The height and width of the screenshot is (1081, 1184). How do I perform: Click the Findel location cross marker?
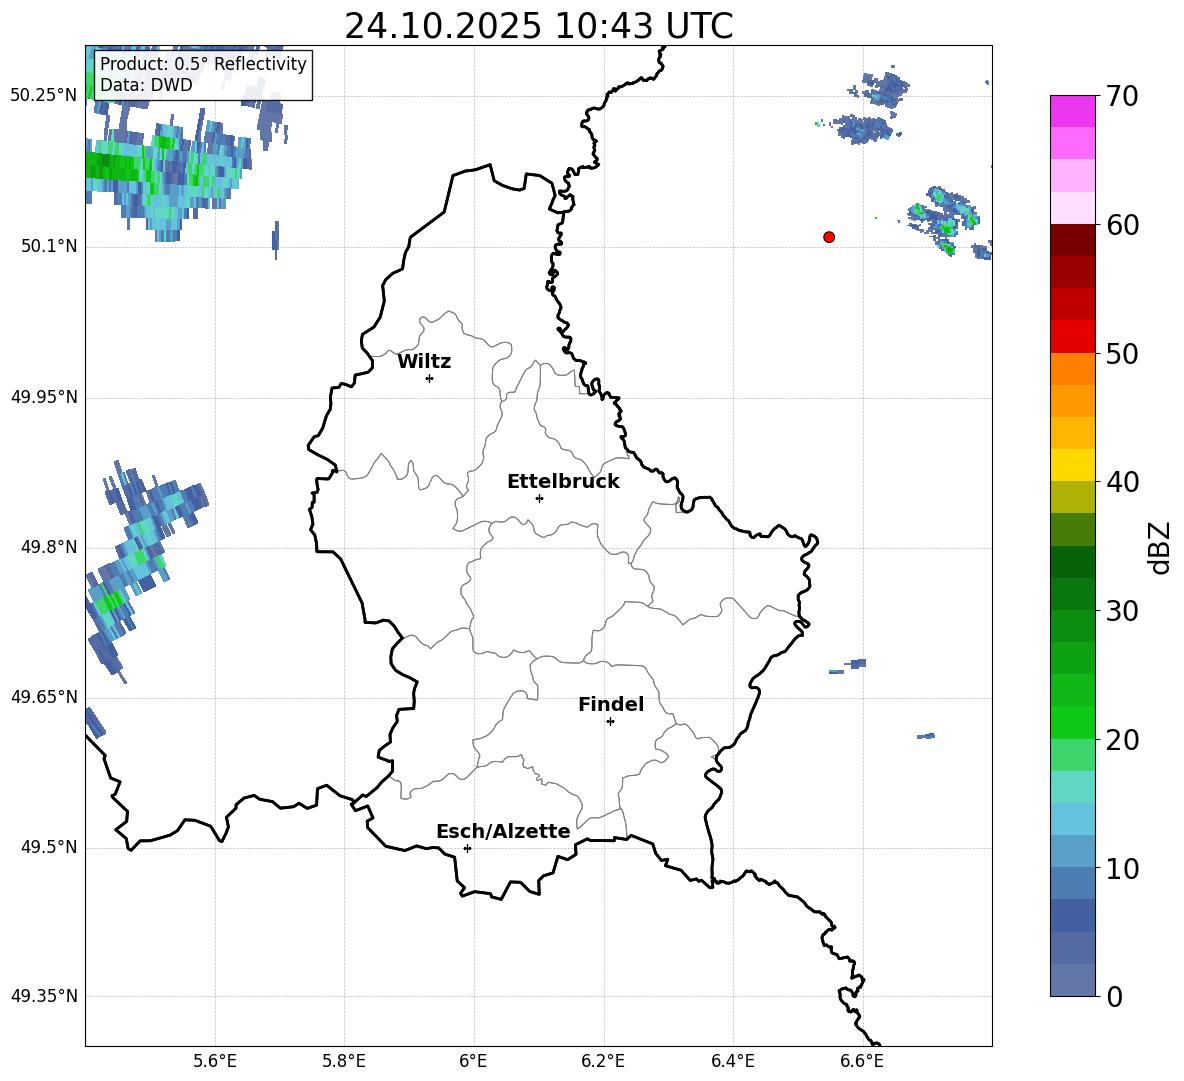click(610, 722)
